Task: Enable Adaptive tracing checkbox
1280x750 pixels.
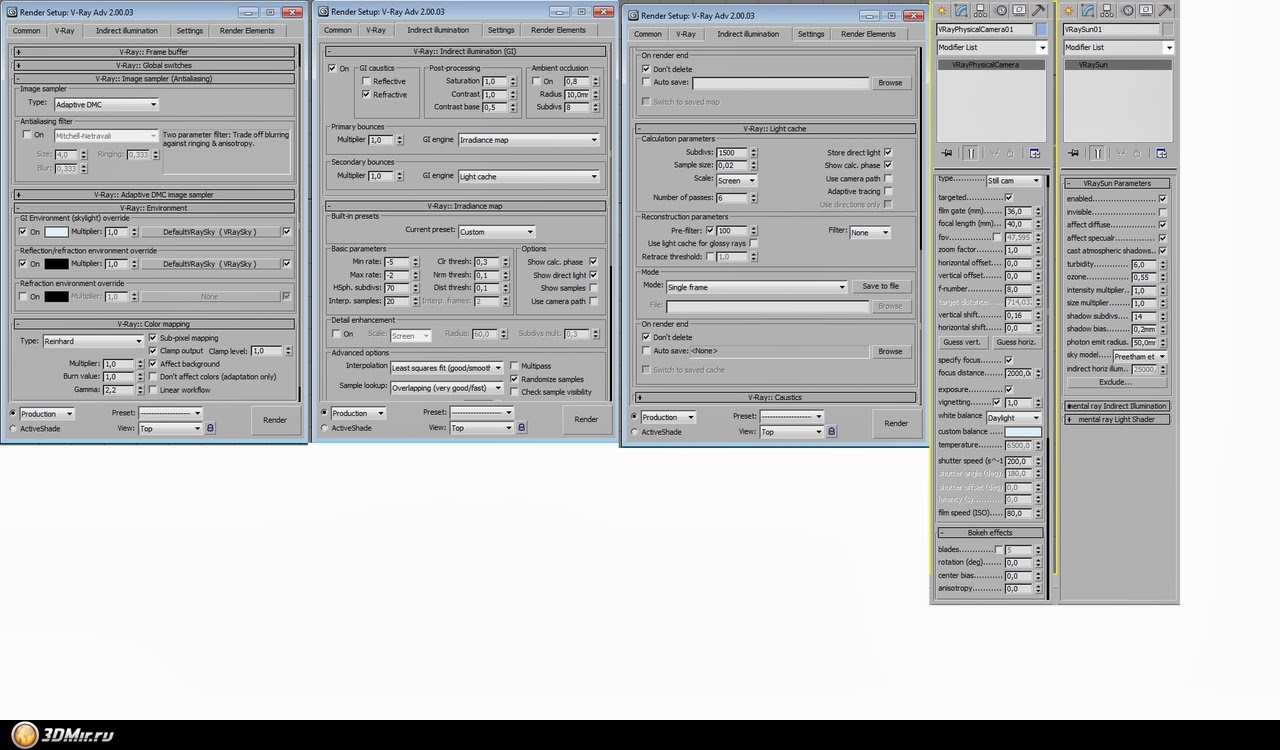Action: click(x=888, y=191)
